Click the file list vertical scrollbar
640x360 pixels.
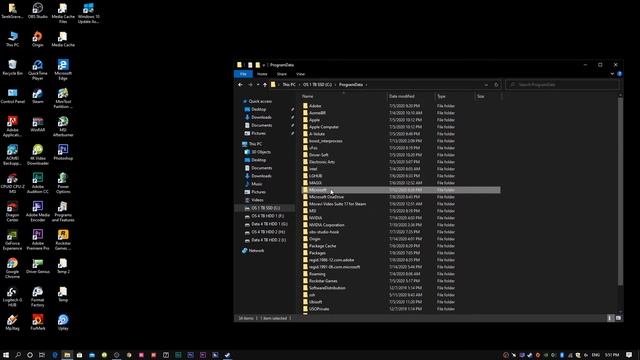click(x=620, y=192)
